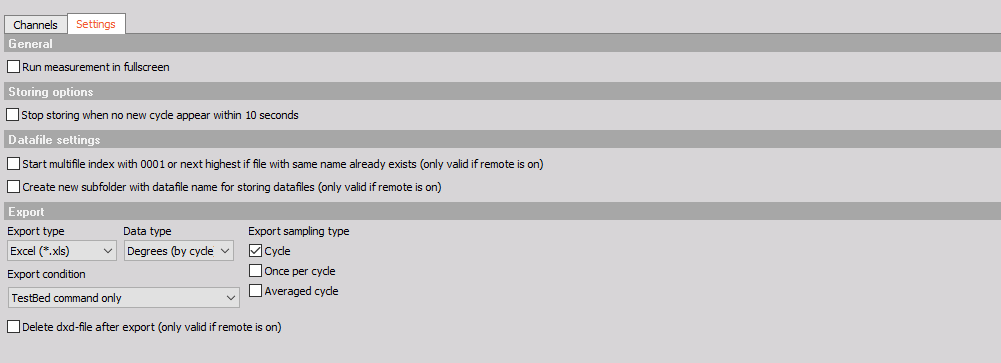Click the Export sampling type label

pyautogui.click(x=299, y=231)
